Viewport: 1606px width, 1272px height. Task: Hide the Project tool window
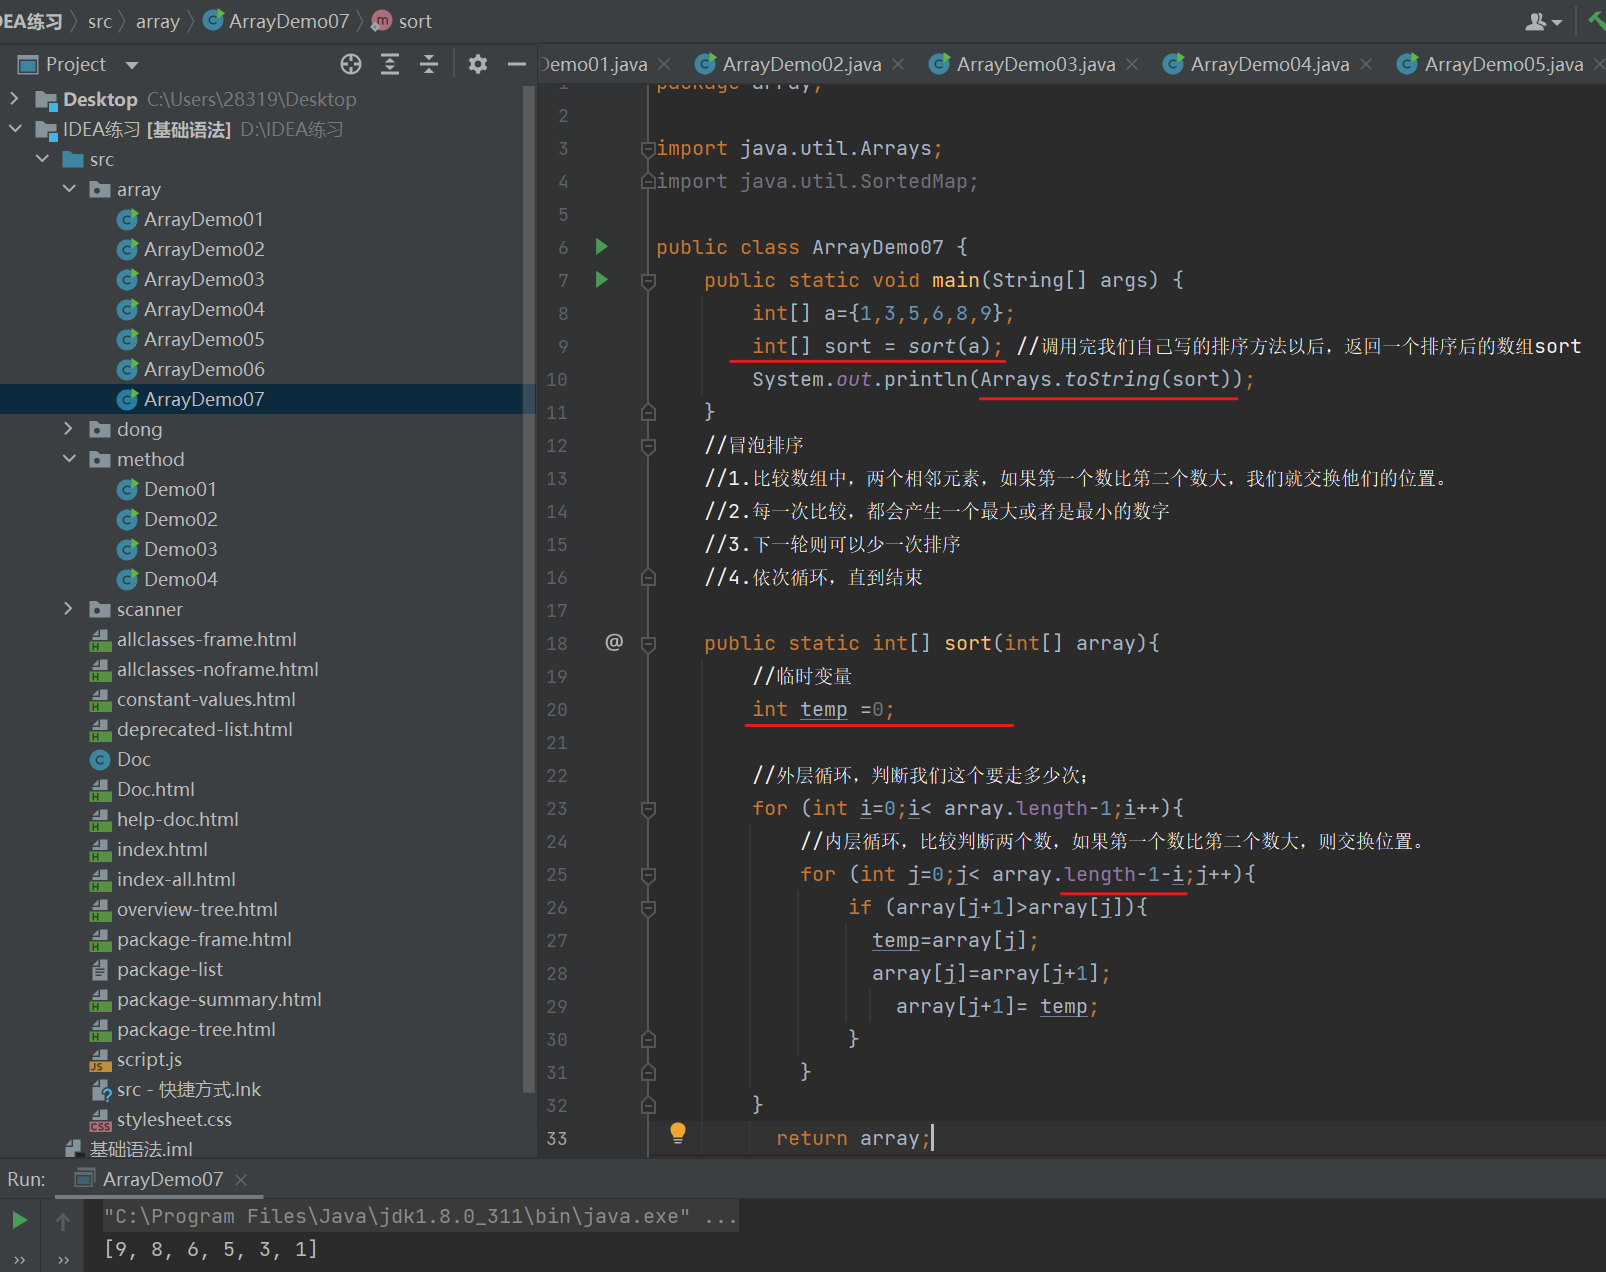[x=516, y=65]
